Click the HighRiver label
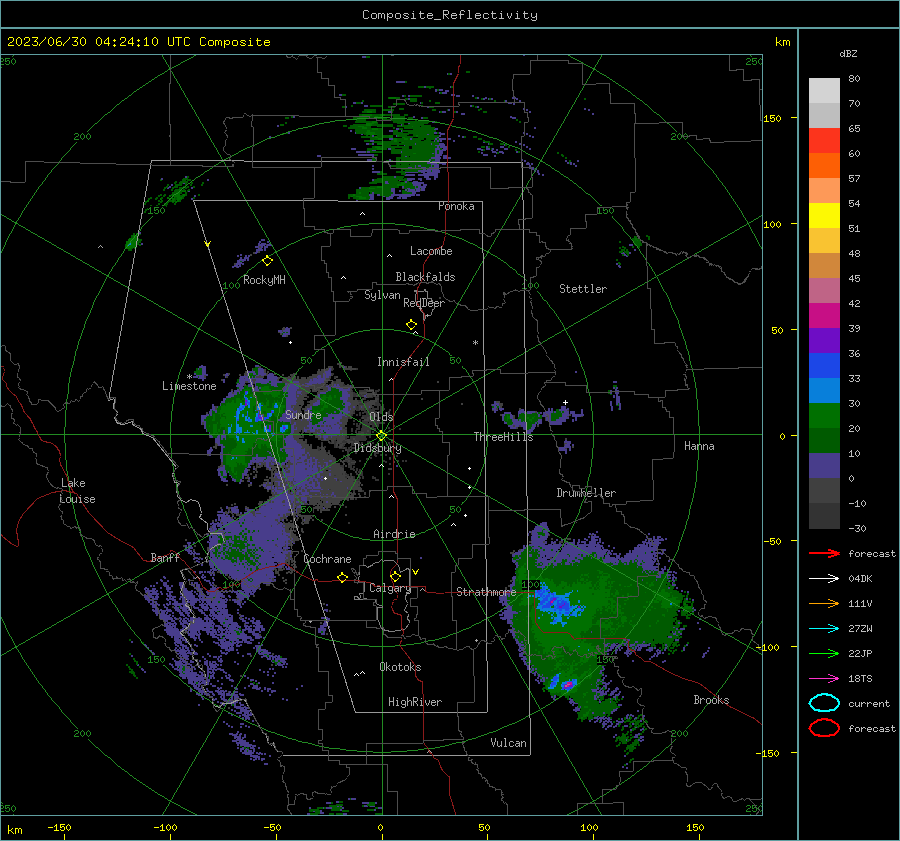 point(415,702)
